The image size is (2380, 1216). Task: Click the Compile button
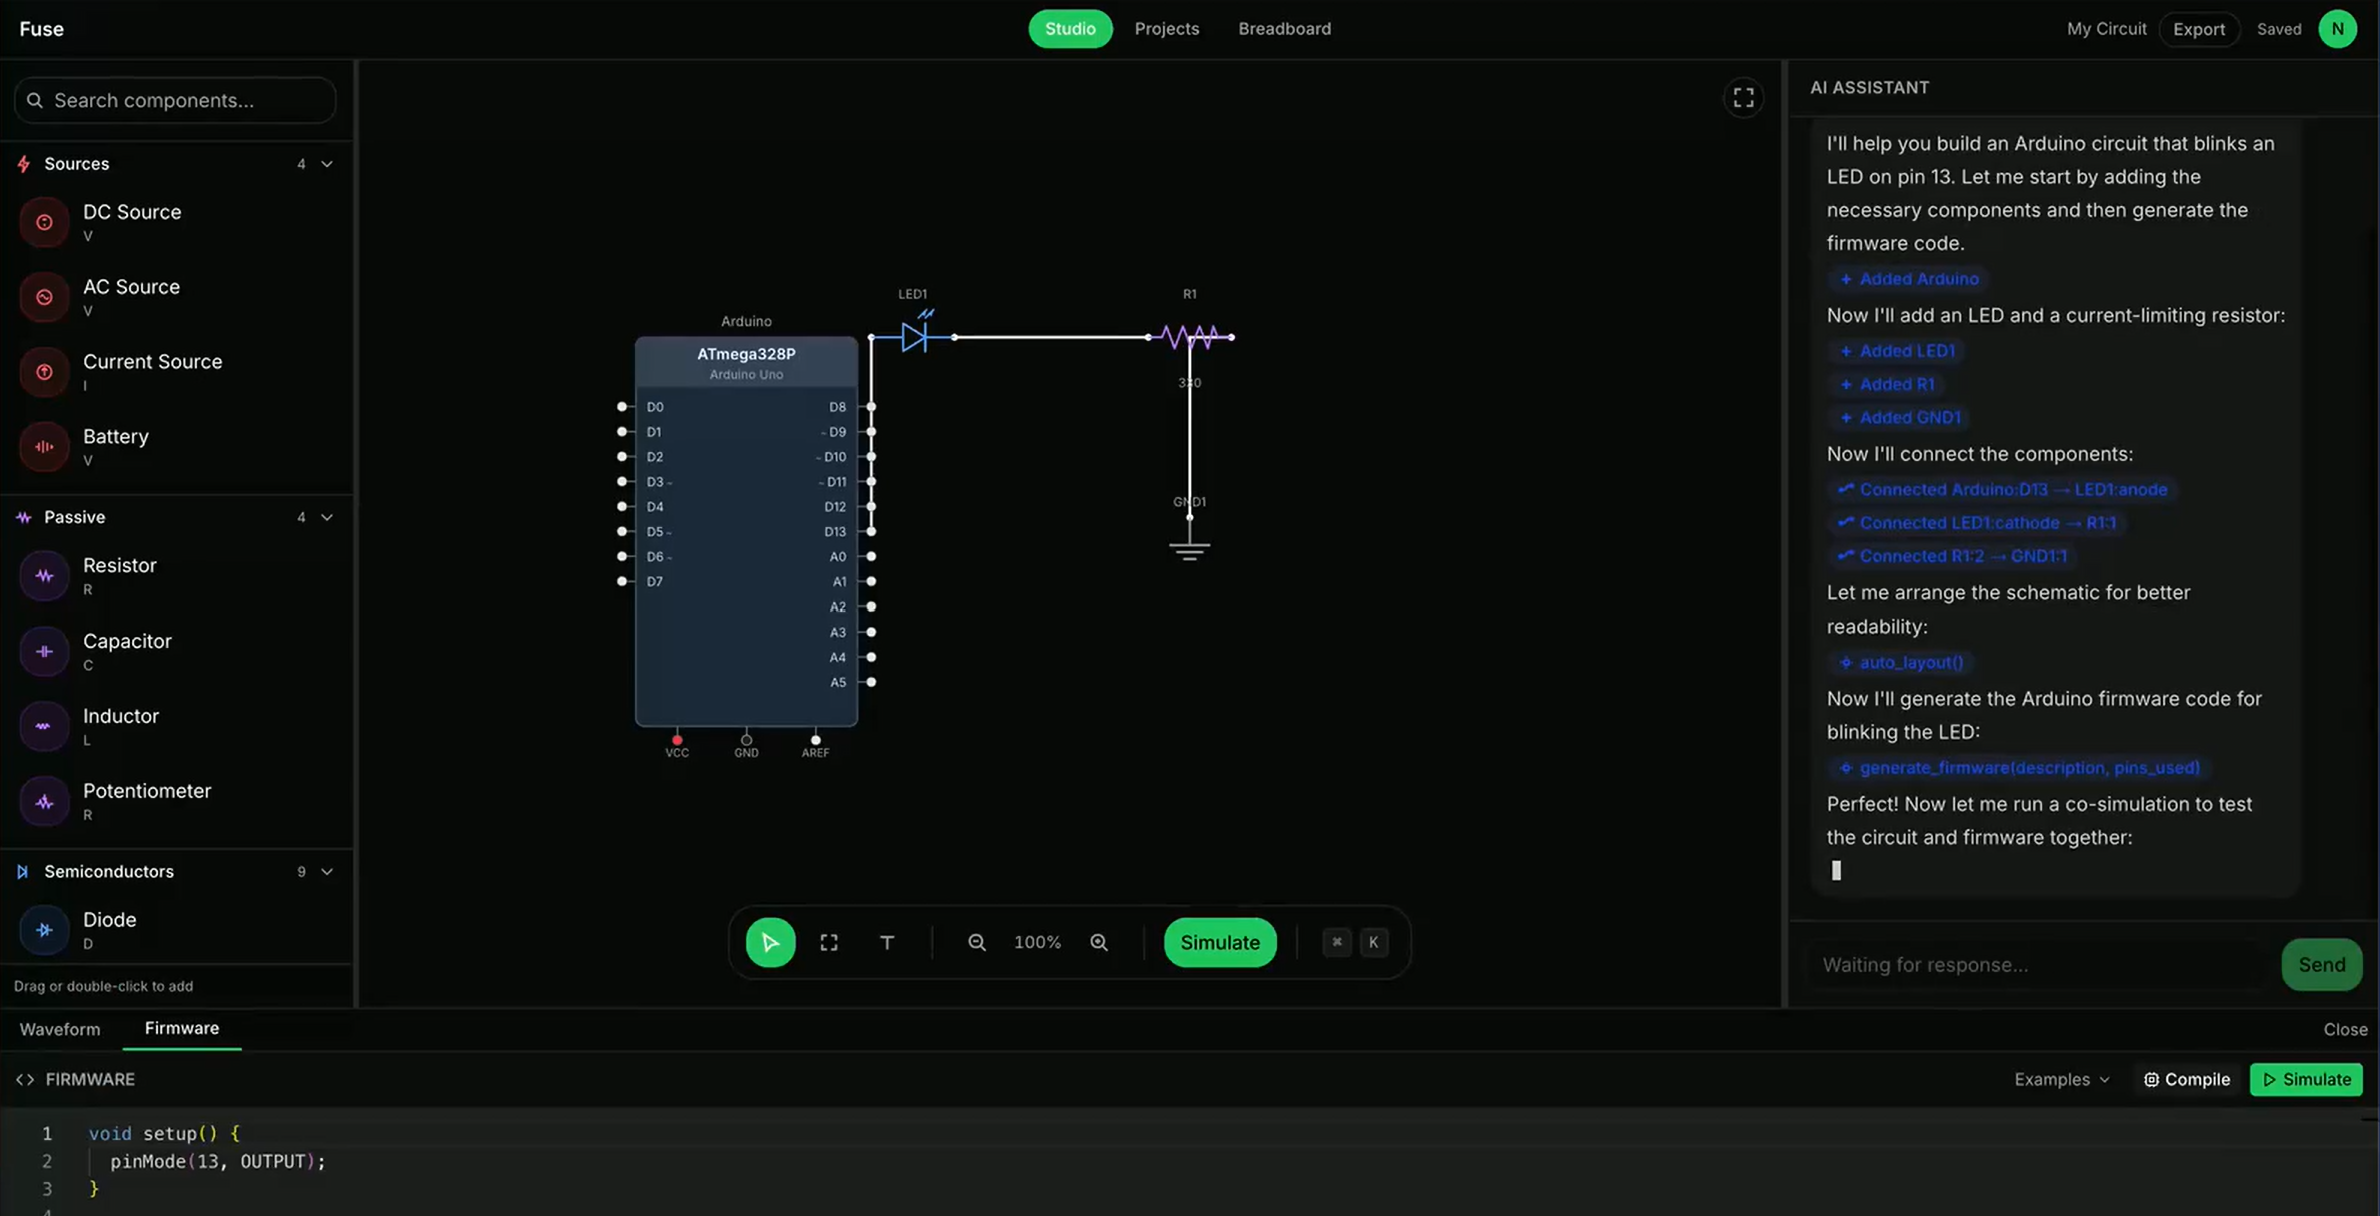2187,1079
